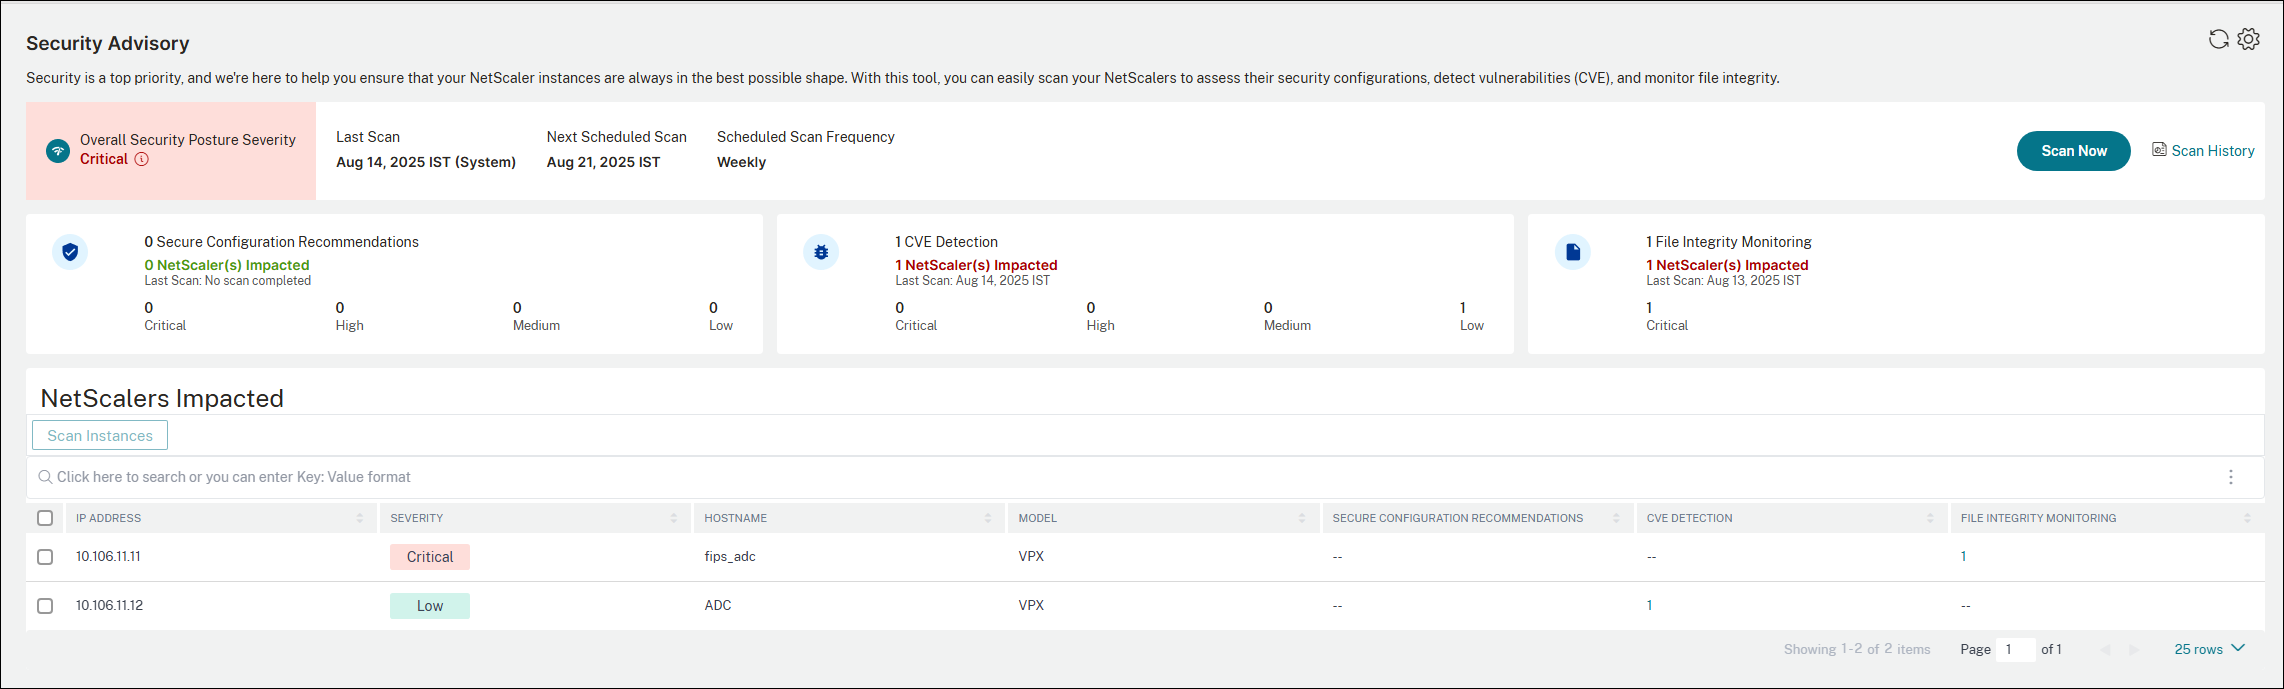Click the Critical severity info icon
2284x689 pixels.
142,159
